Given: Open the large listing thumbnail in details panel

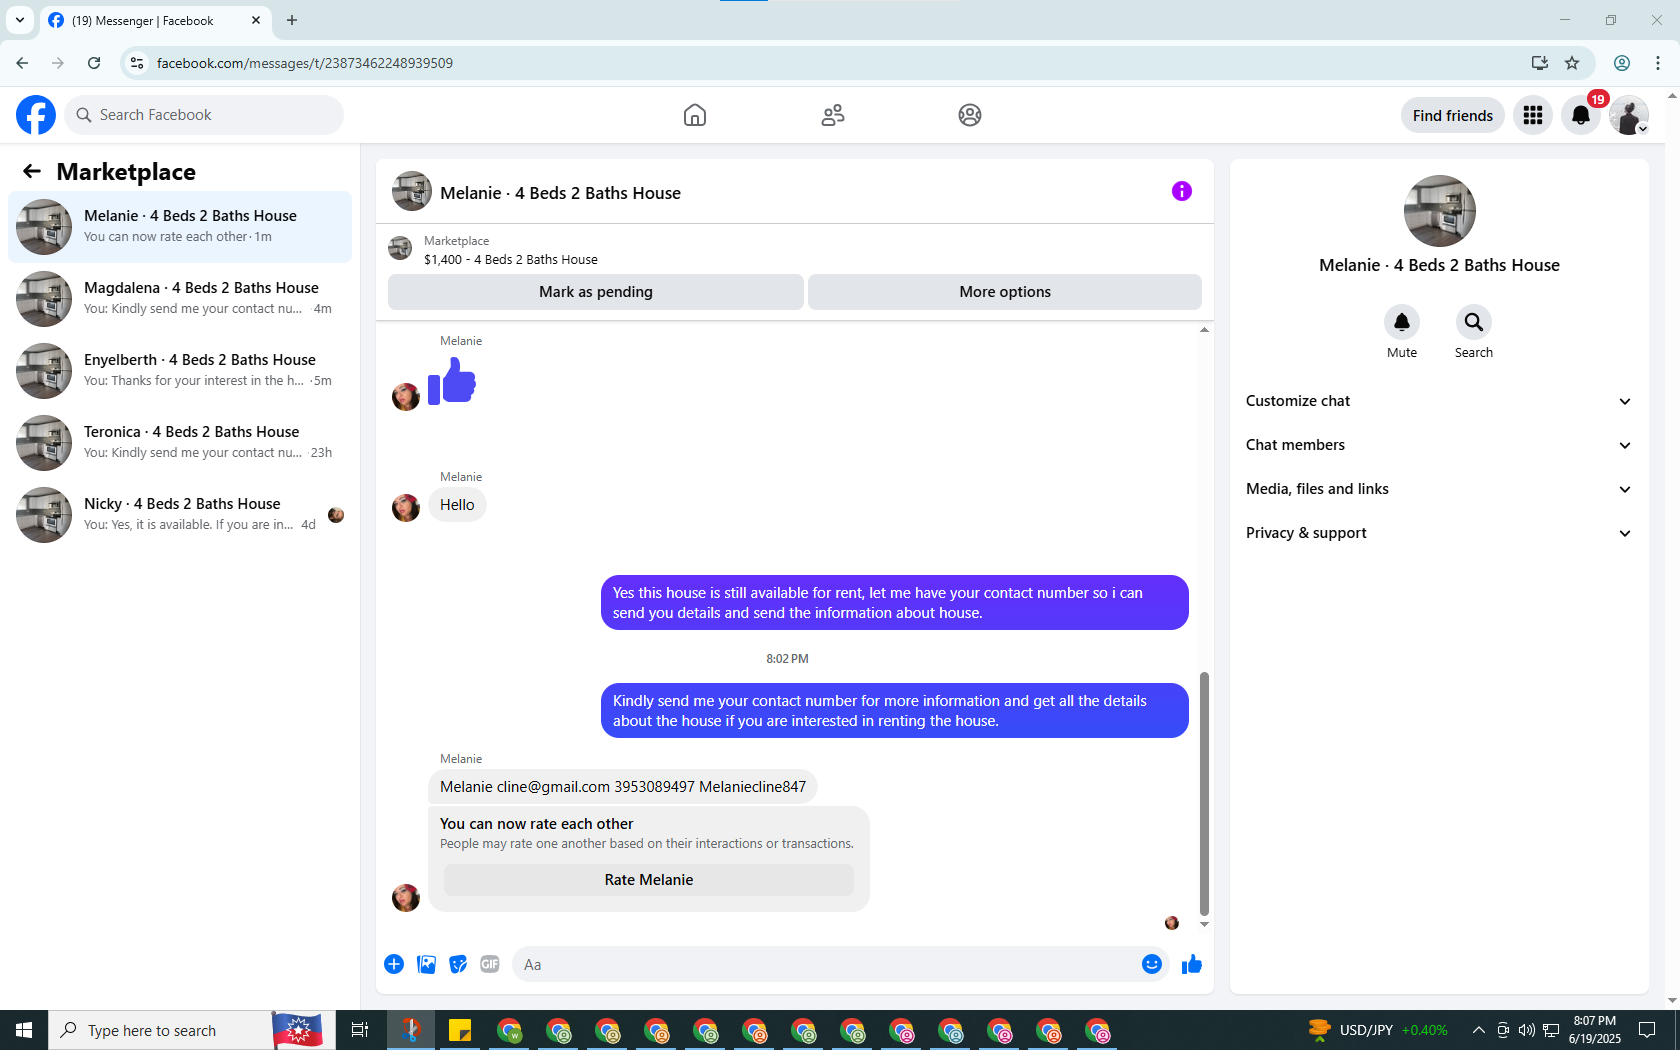Looking at the screenshot, I should pyautogui.click(x=1439, y=211).
